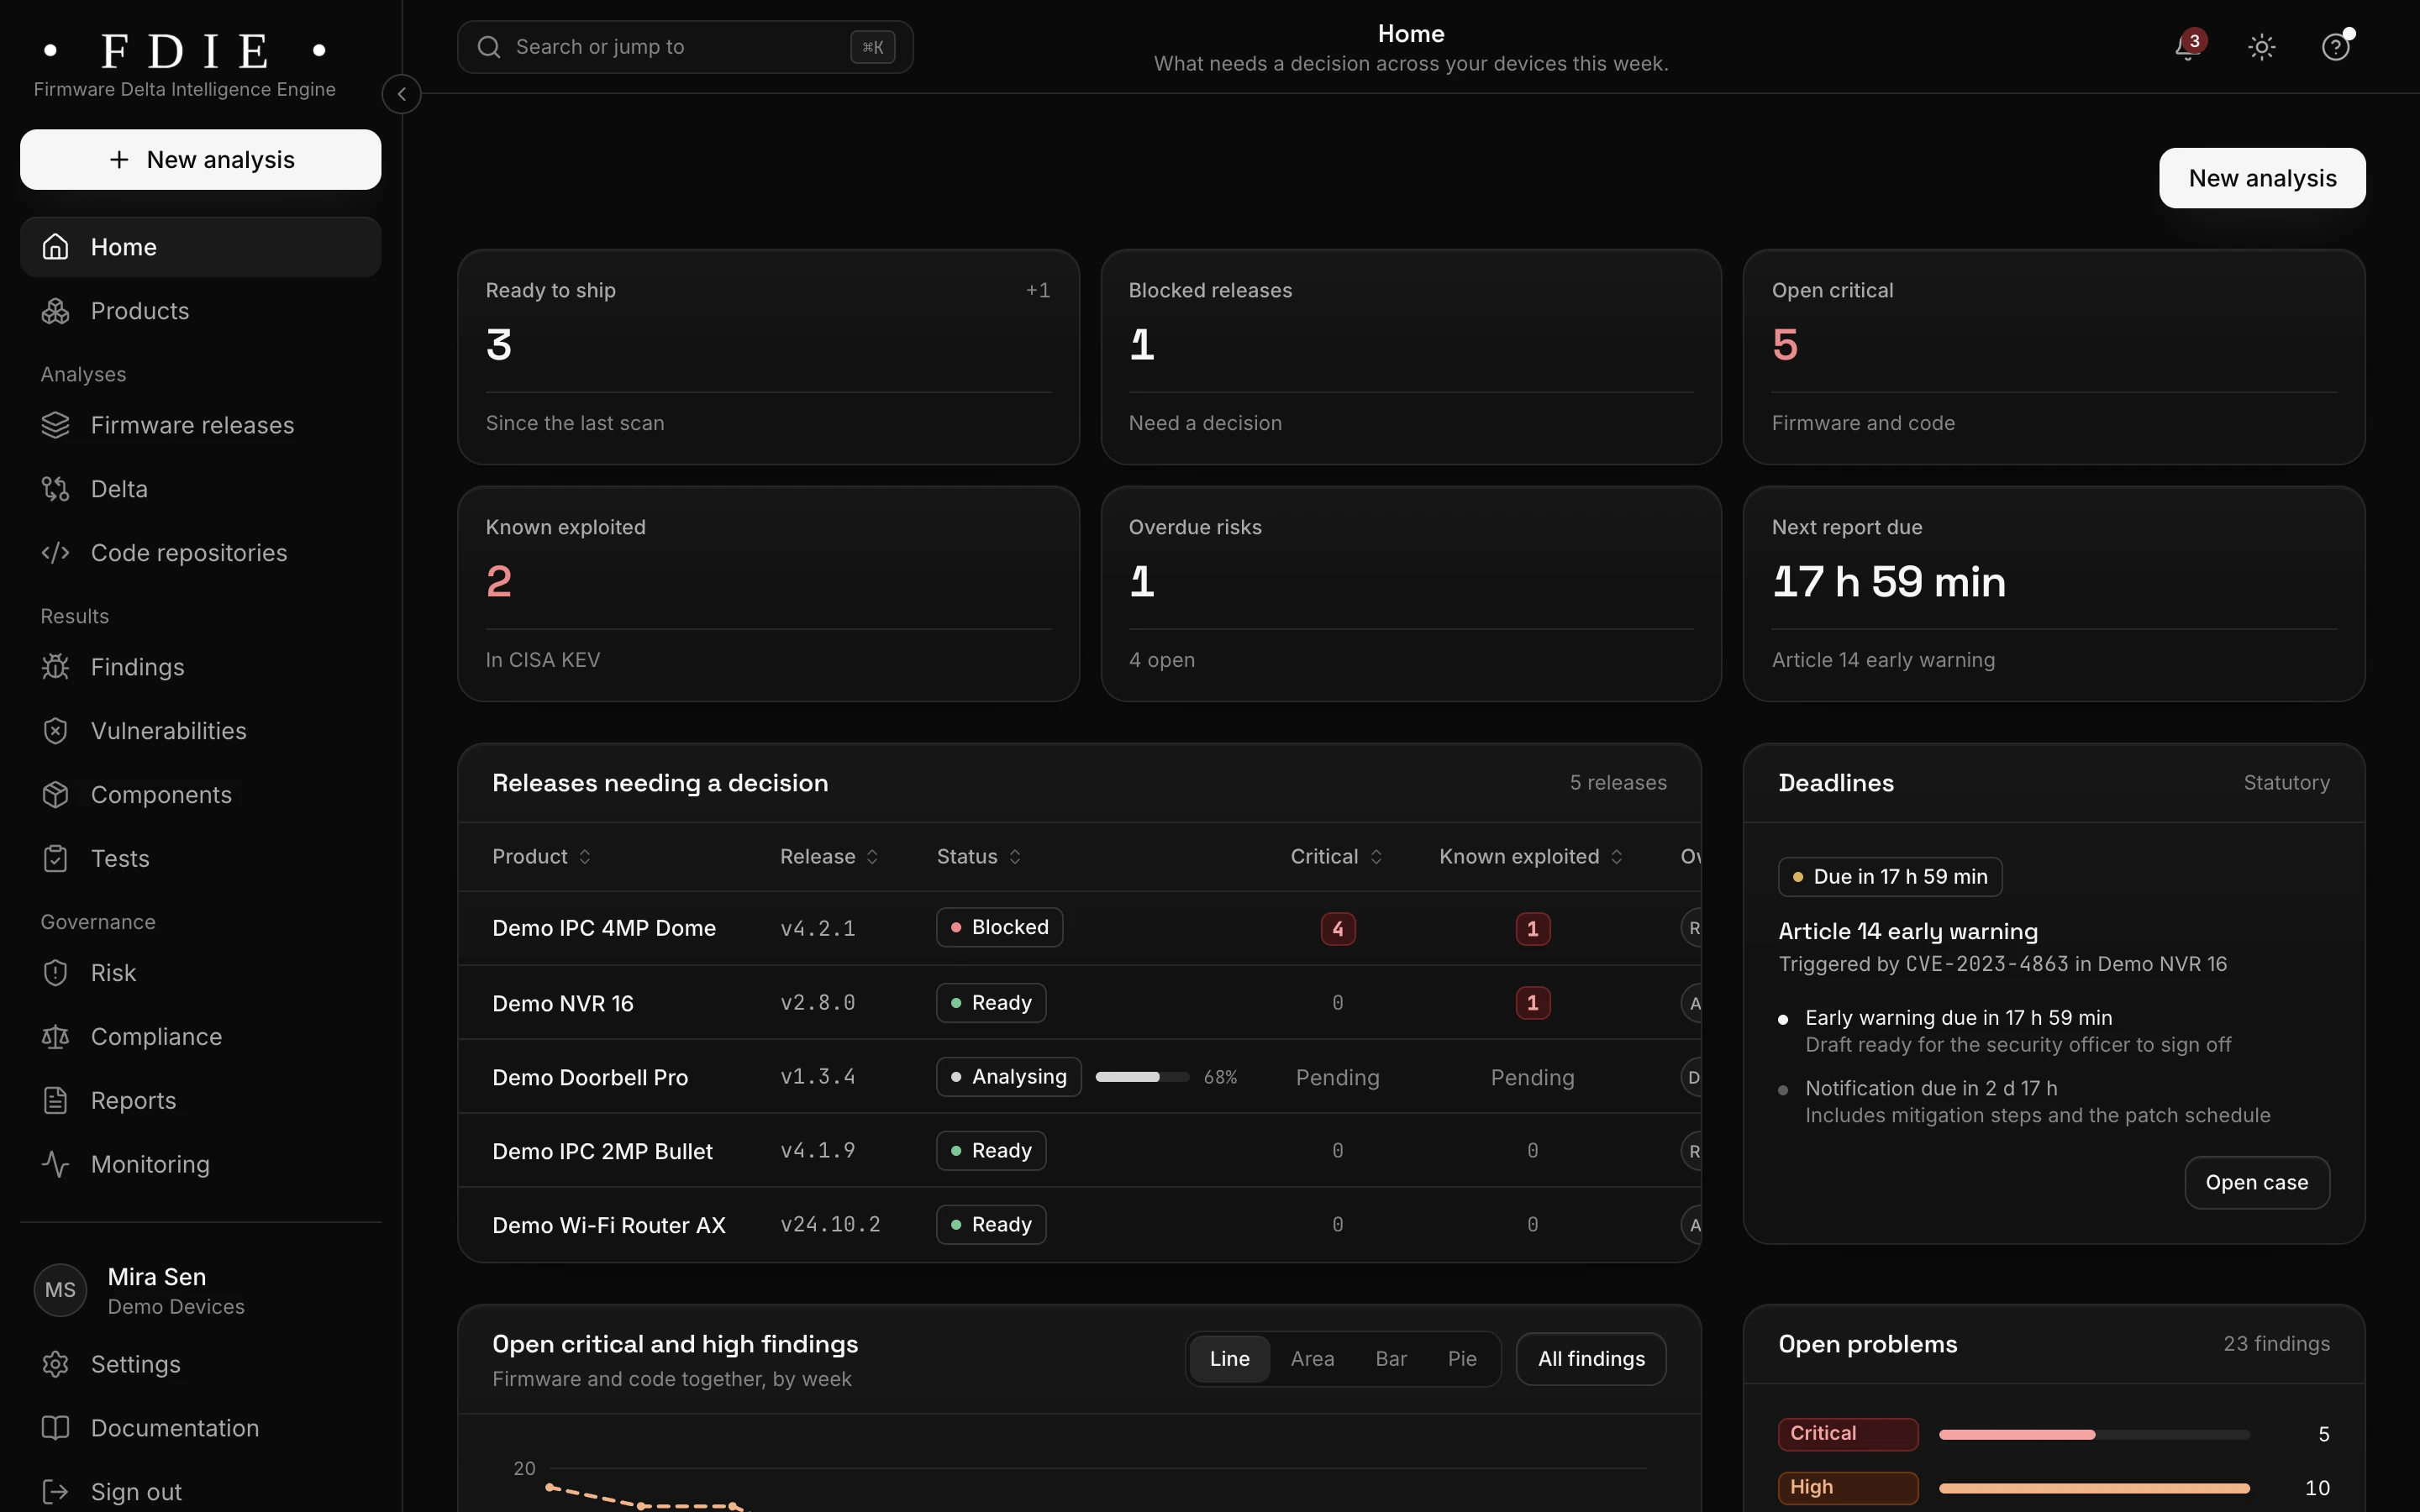Sign out of the account
The width and height of the screenshot is (2420, 1512).
pyautogui.click(x=200, y=1492)
